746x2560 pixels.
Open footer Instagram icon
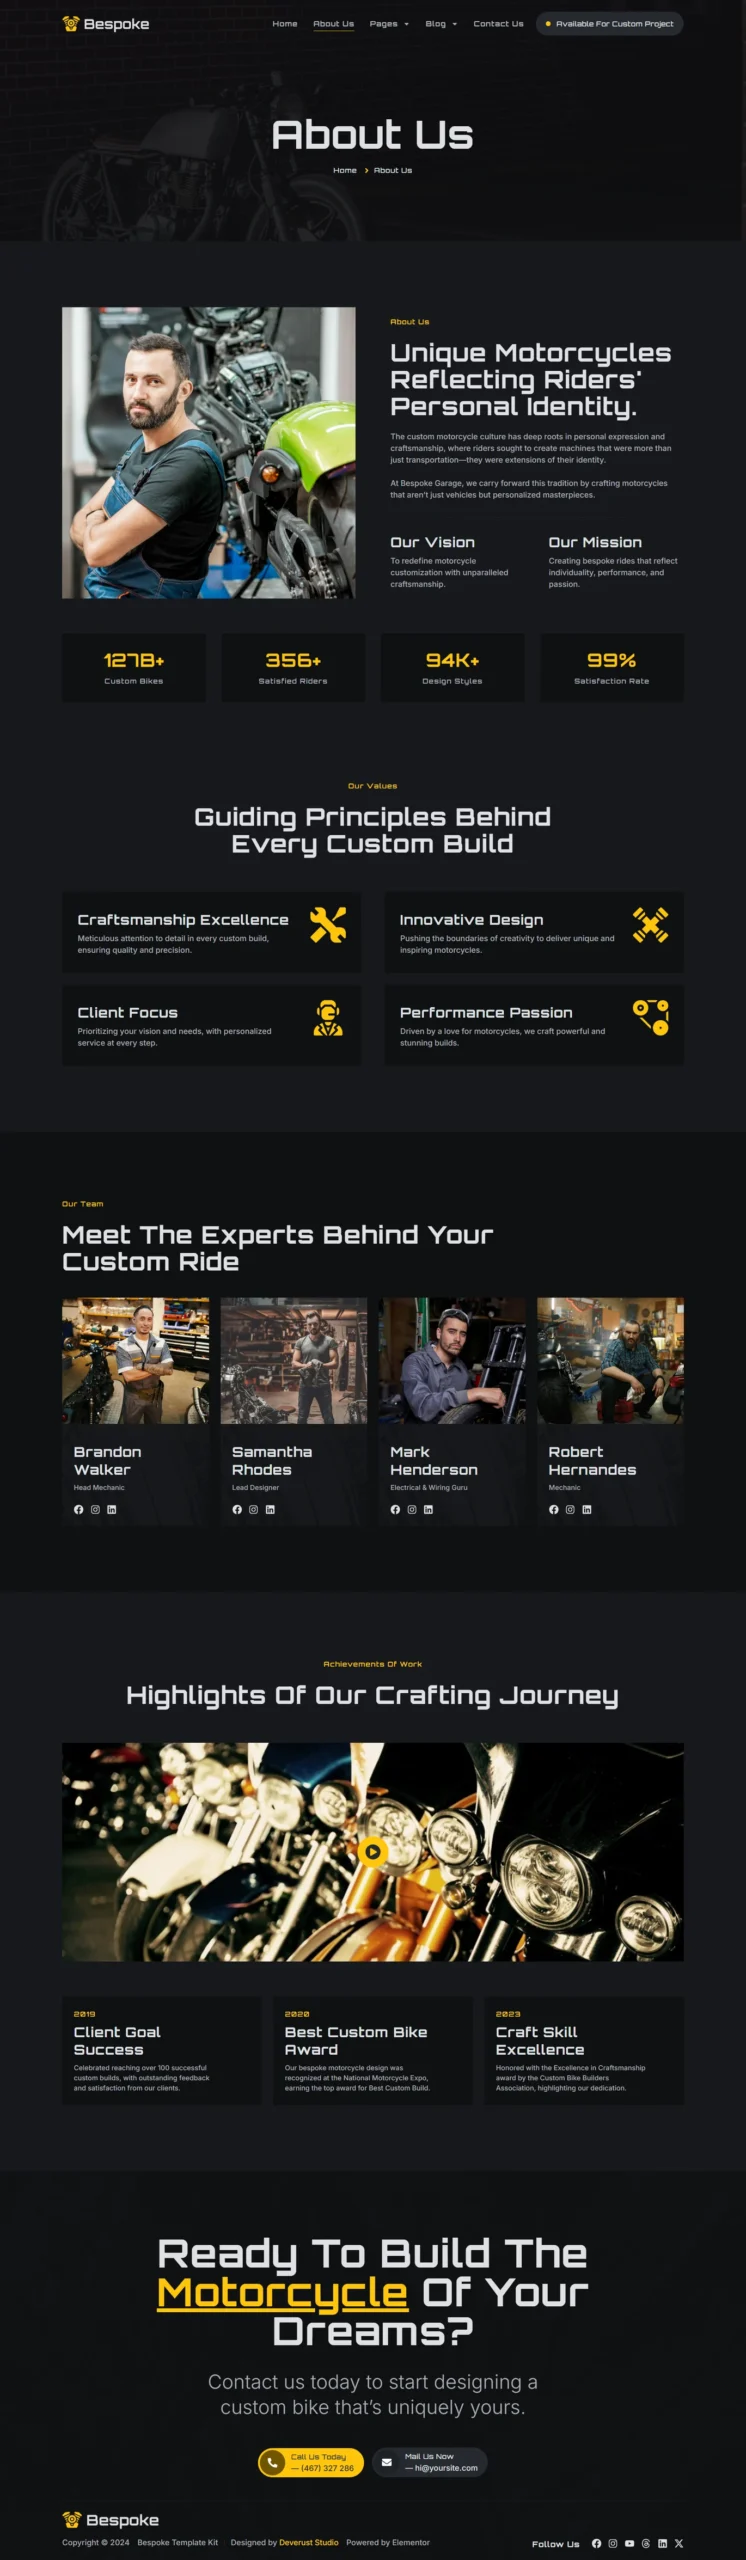coord(613,2543)
